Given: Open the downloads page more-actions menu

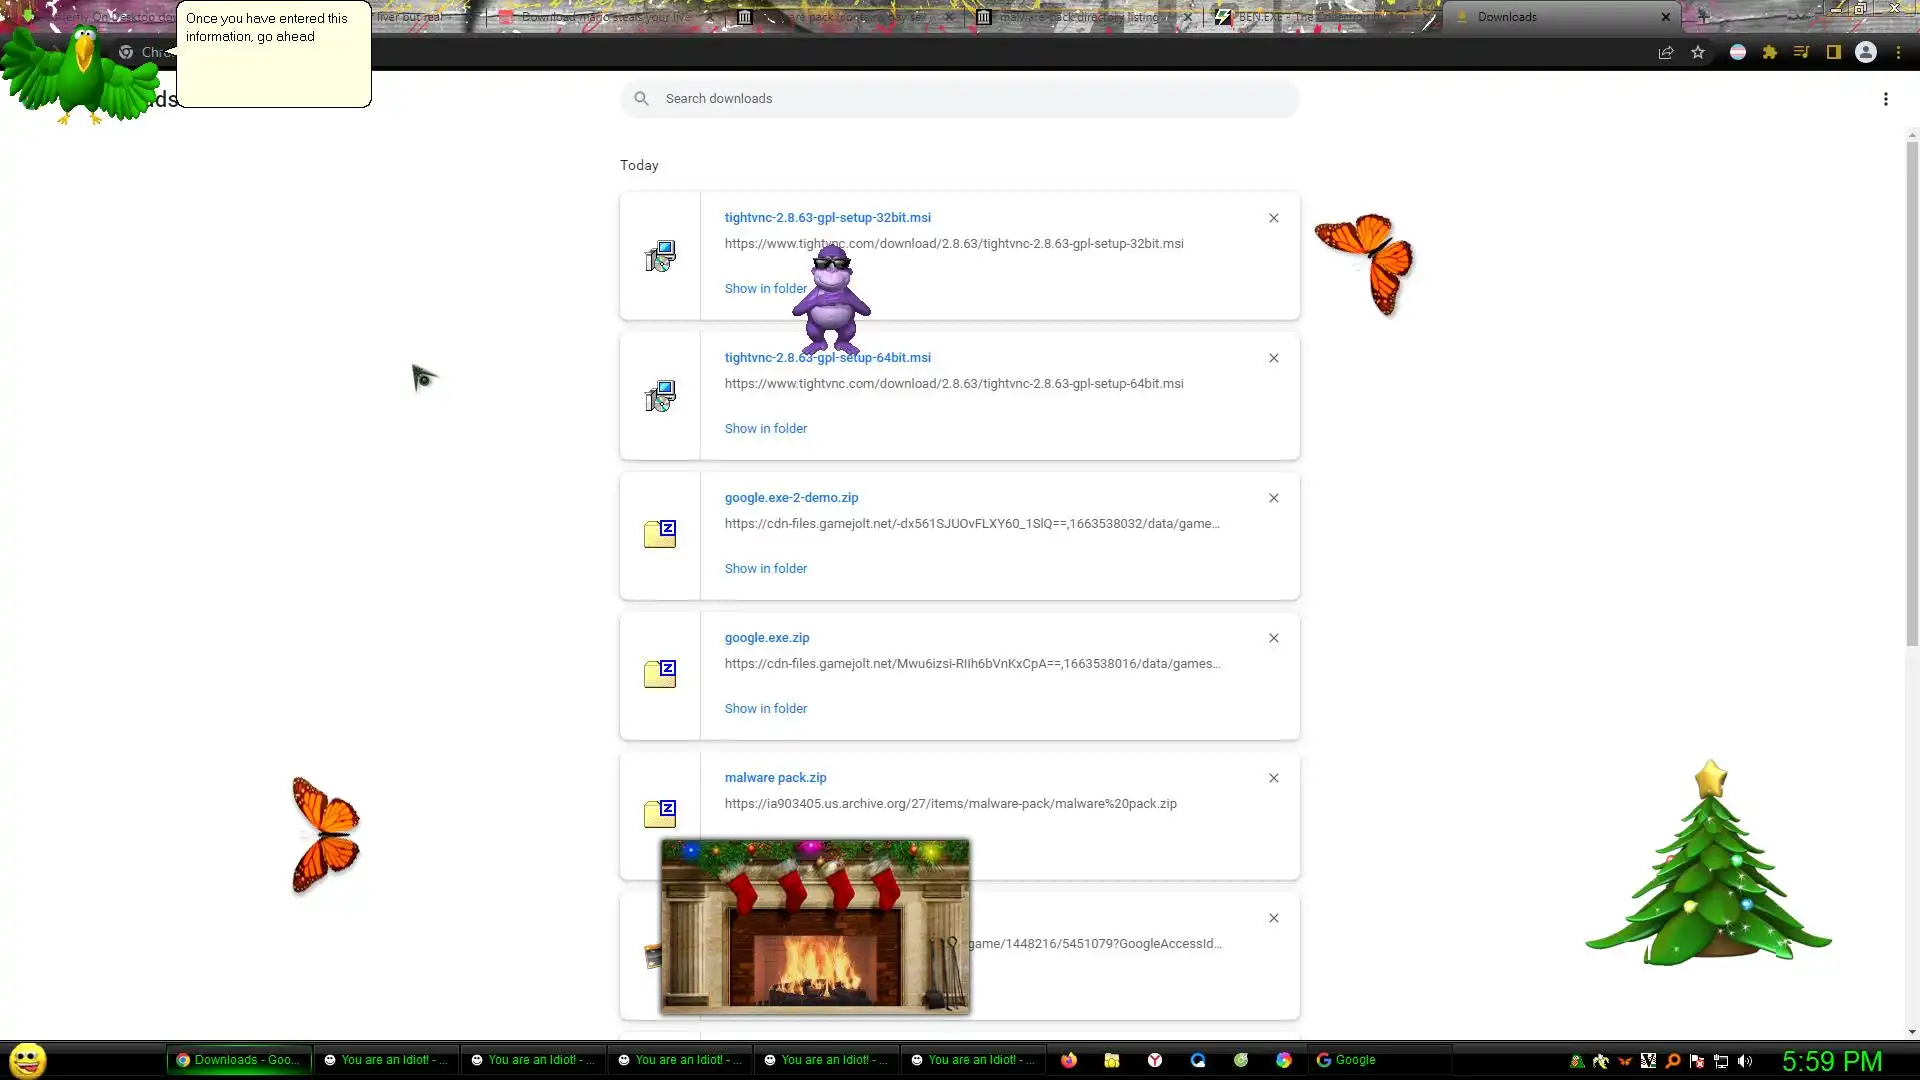Looking at the screenshot, I should click(1885, 99).
